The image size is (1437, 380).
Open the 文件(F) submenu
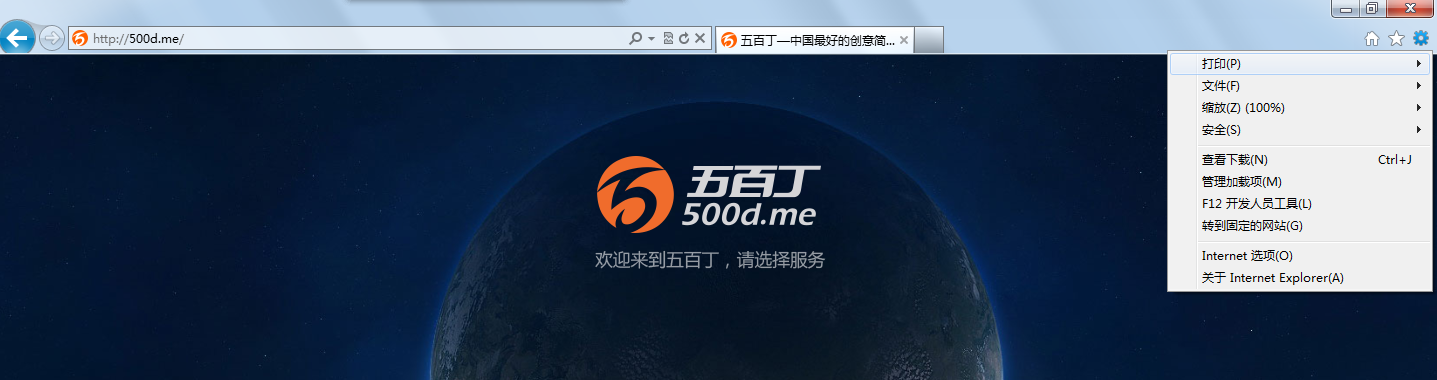tap(1299, 86)
